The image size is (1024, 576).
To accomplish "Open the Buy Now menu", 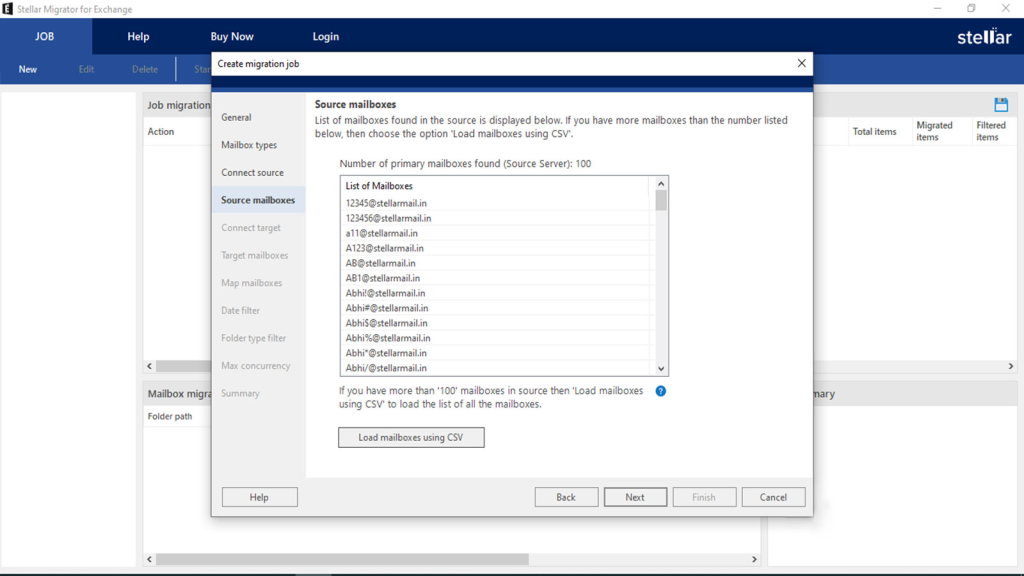I will click(x=232, y=37).
